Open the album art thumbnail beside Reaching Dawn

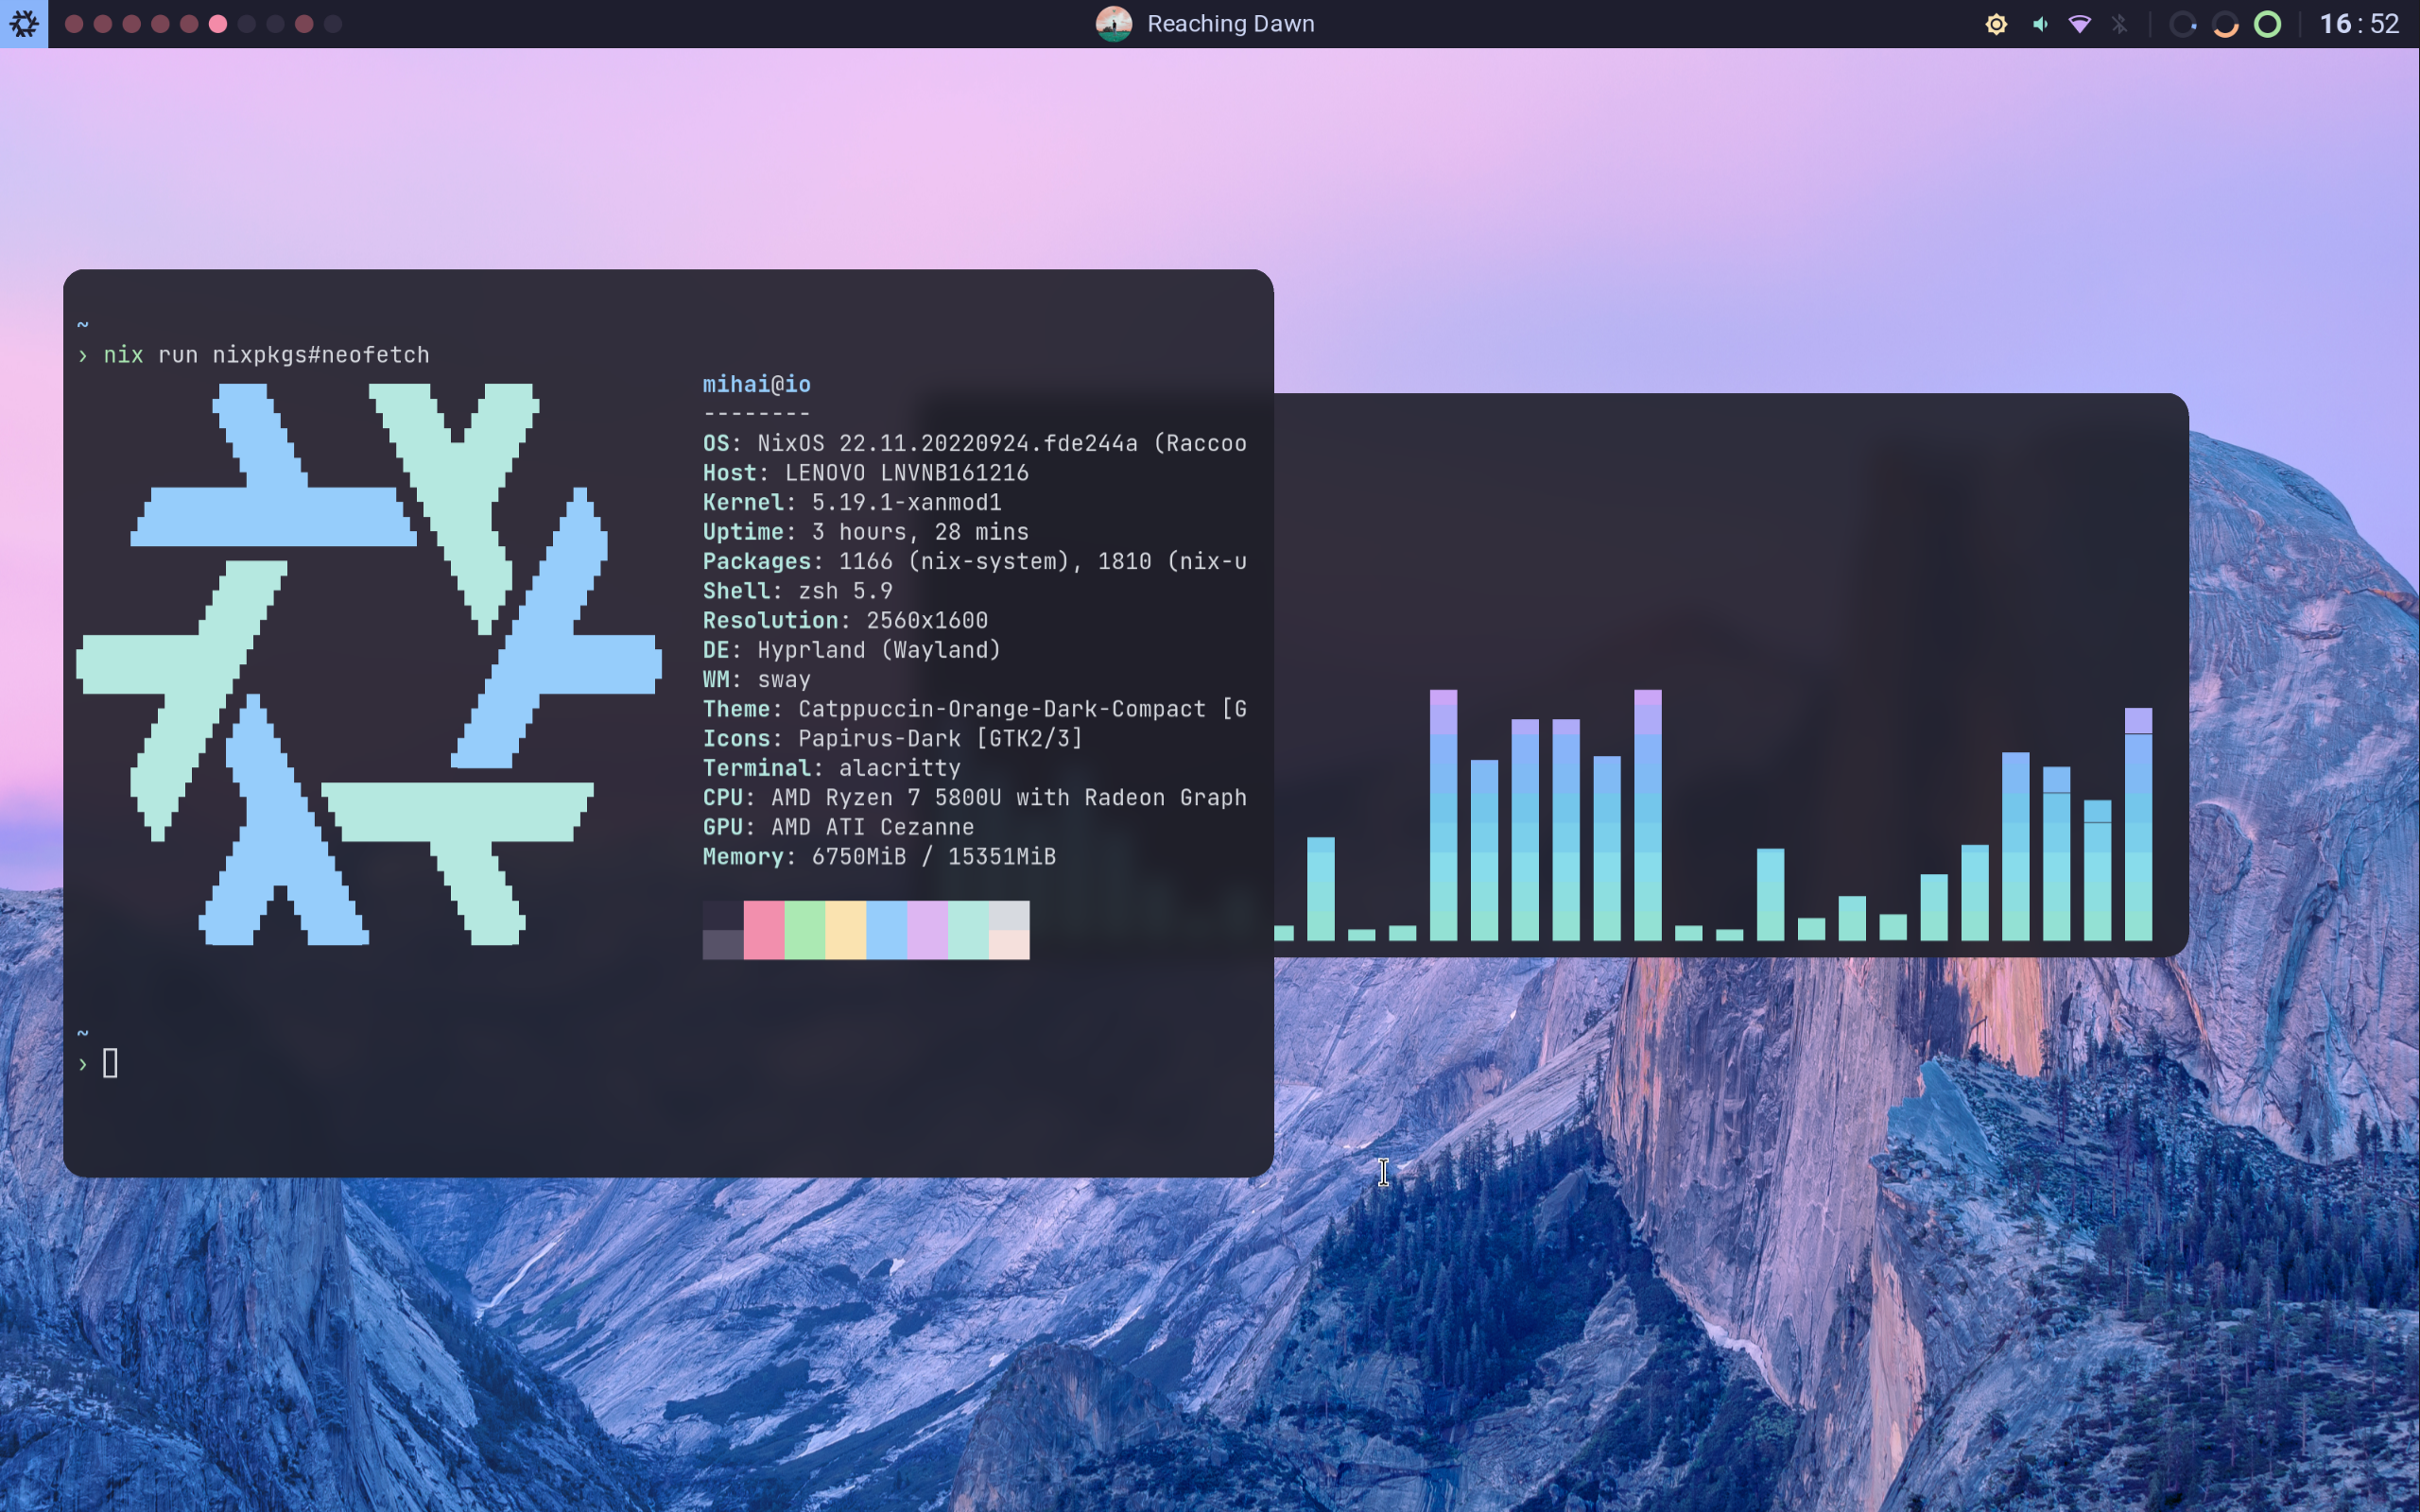[x=1114, y=24]
